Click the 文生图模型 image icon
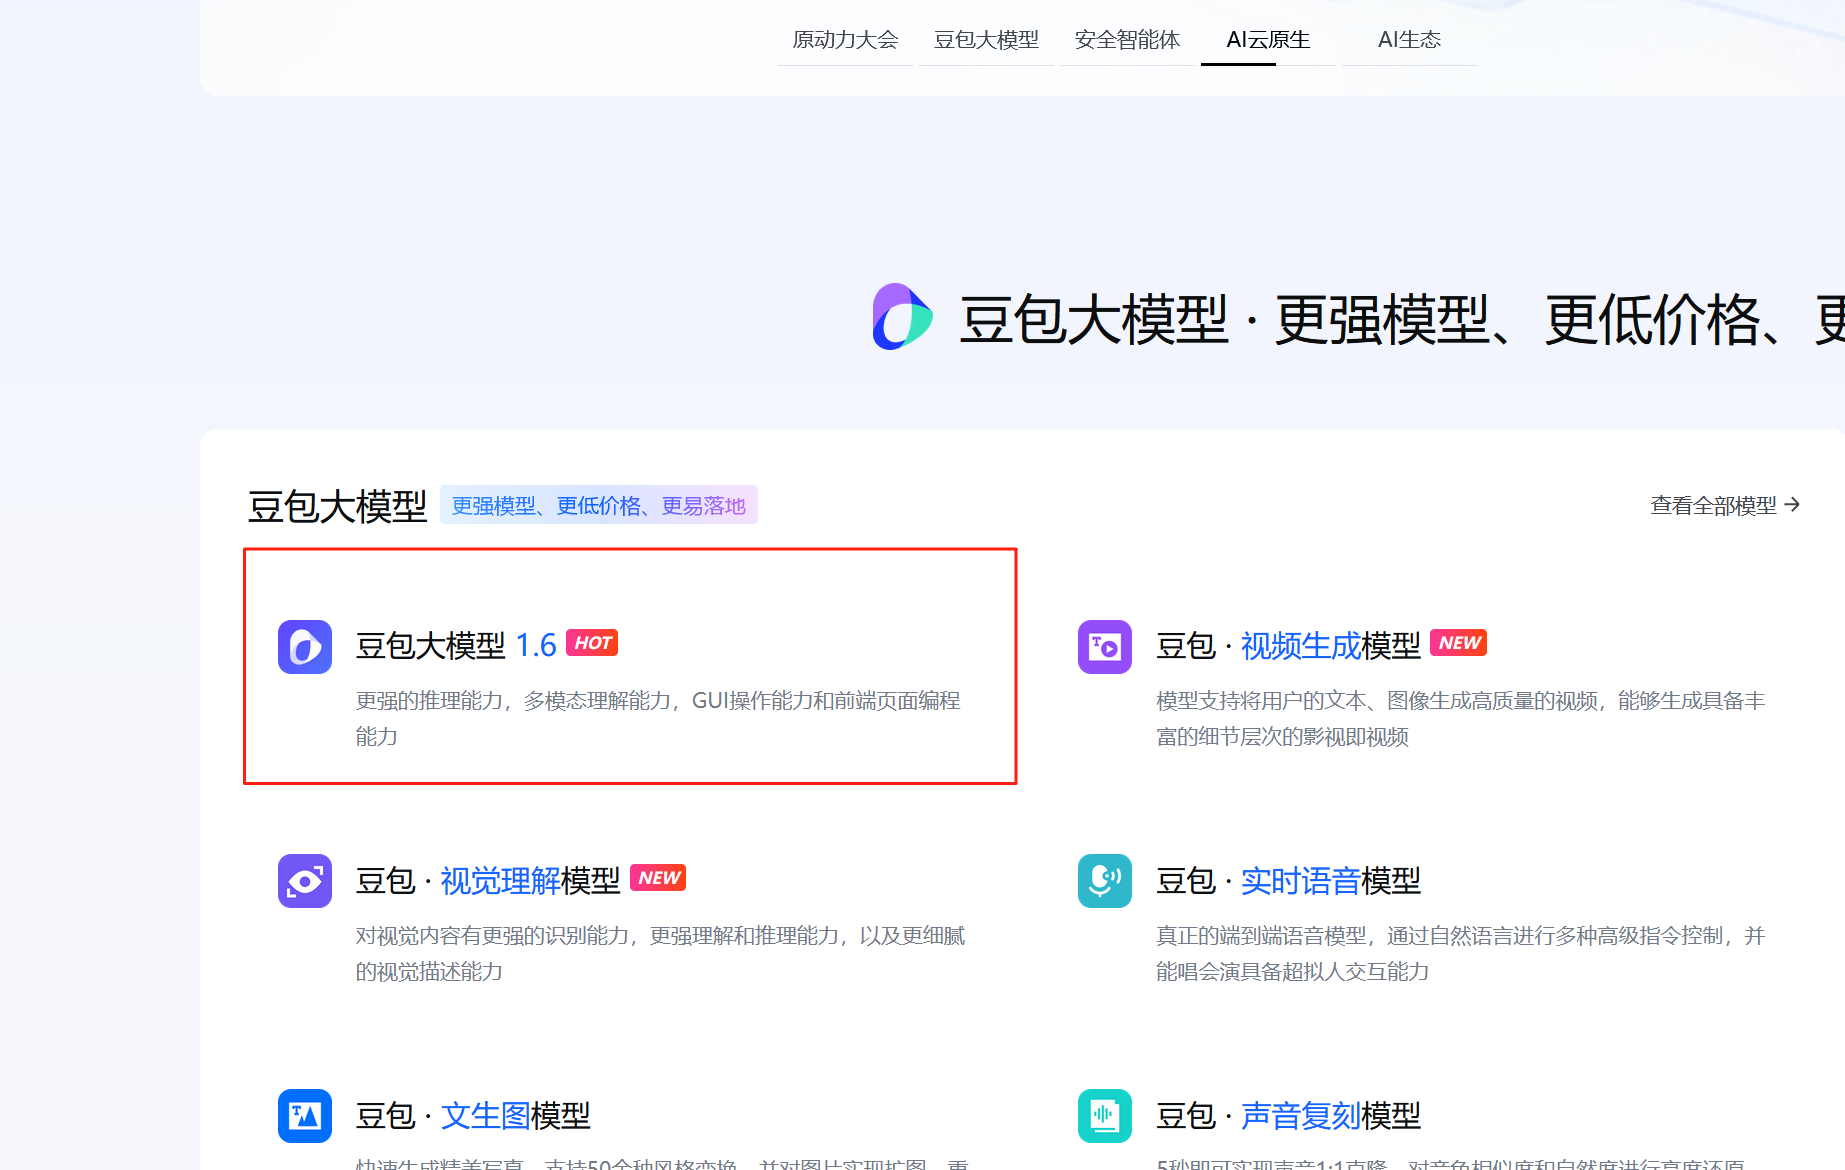Image resolution: width=1845 pixels, height=1170 pixels. [305, 1116]
